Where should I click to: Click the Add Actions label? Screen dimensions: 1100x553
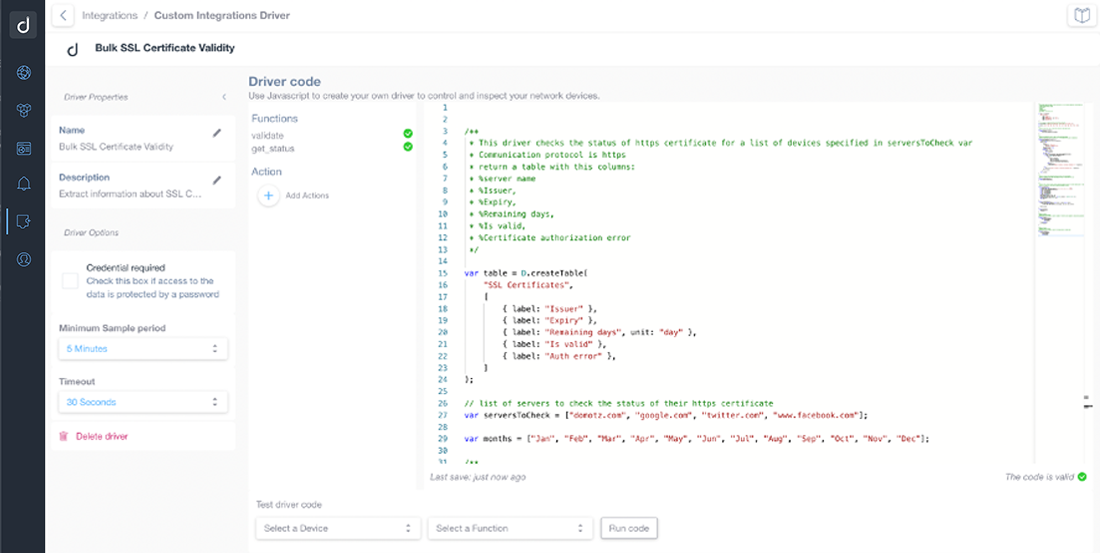pos(307,196)
